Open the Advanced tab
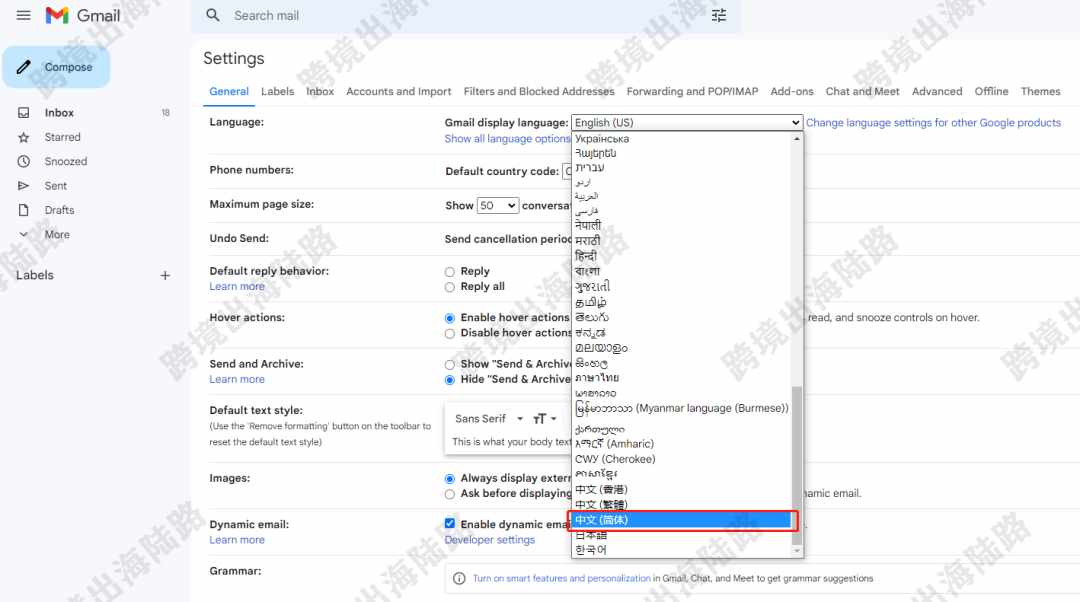 (937, 91)
